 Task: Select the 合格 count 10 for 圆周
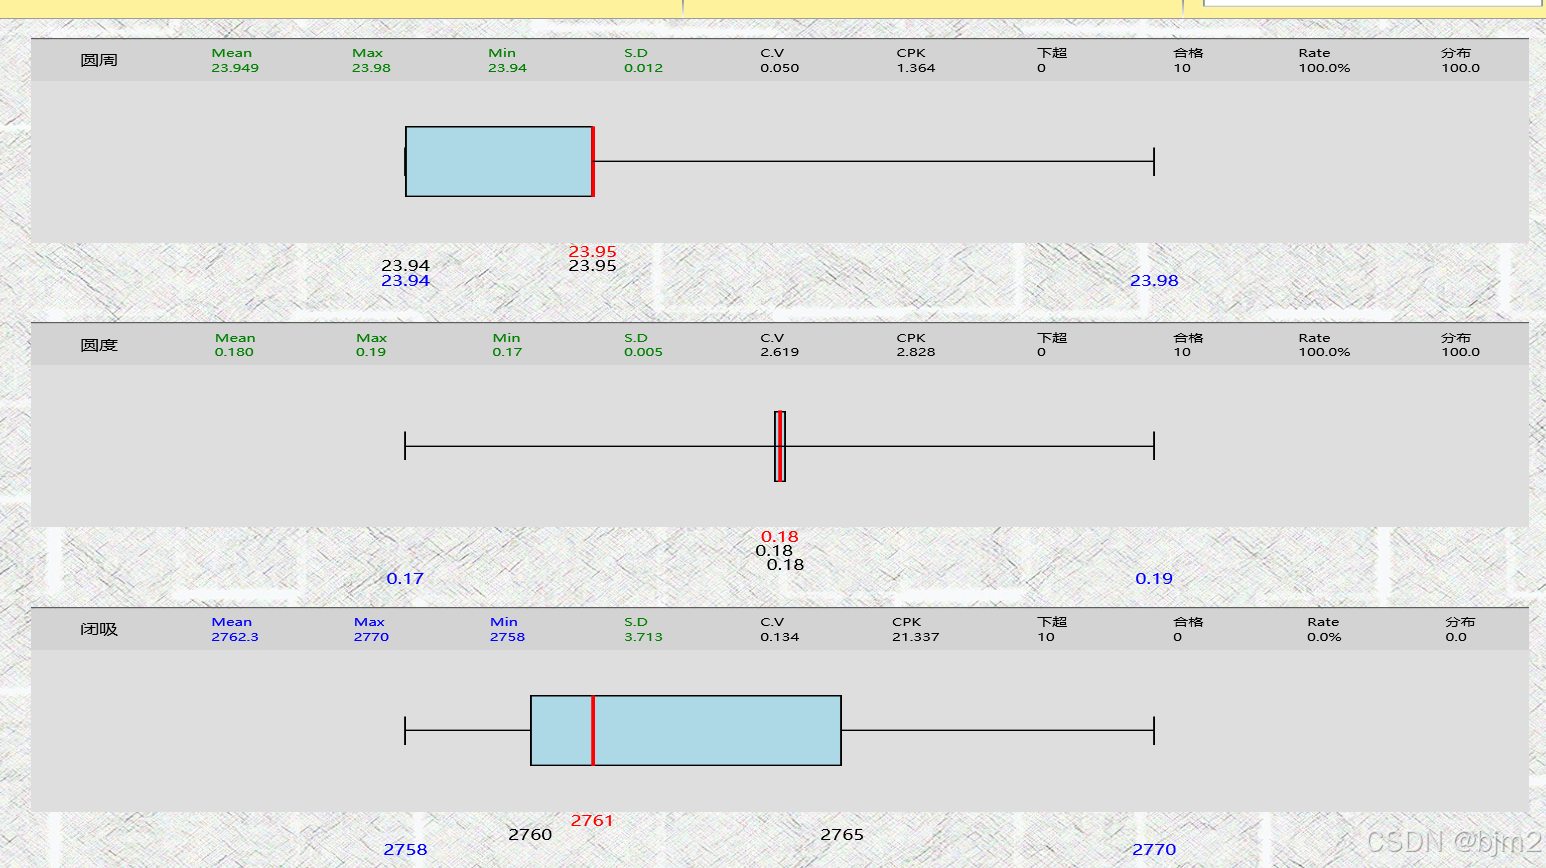1181,68
